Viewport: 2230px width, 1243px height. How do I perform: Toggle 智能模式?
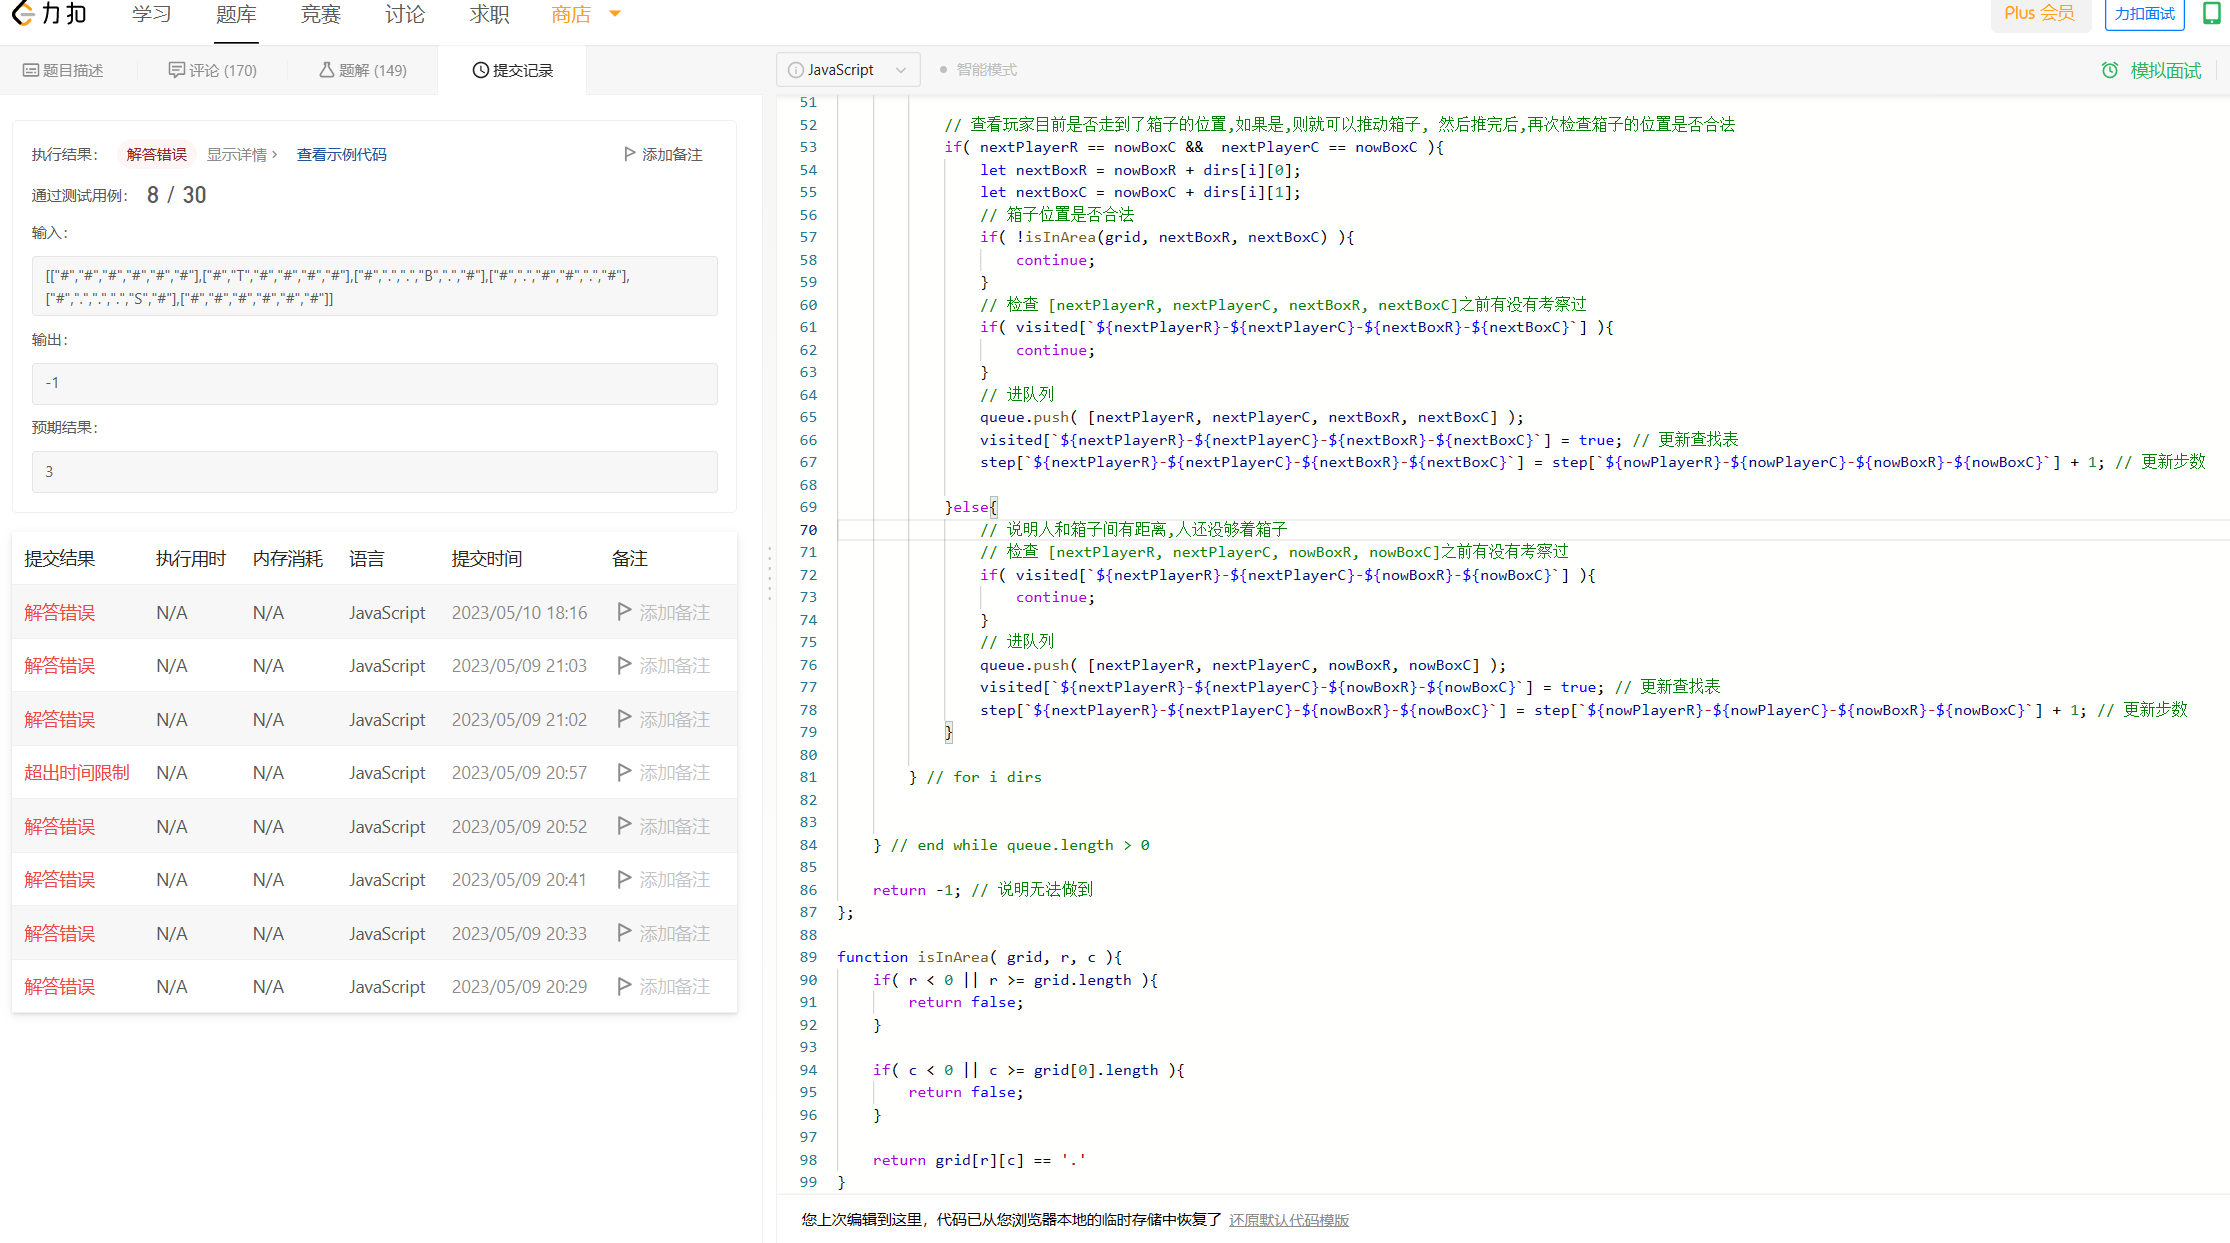[x=978, y=70]
